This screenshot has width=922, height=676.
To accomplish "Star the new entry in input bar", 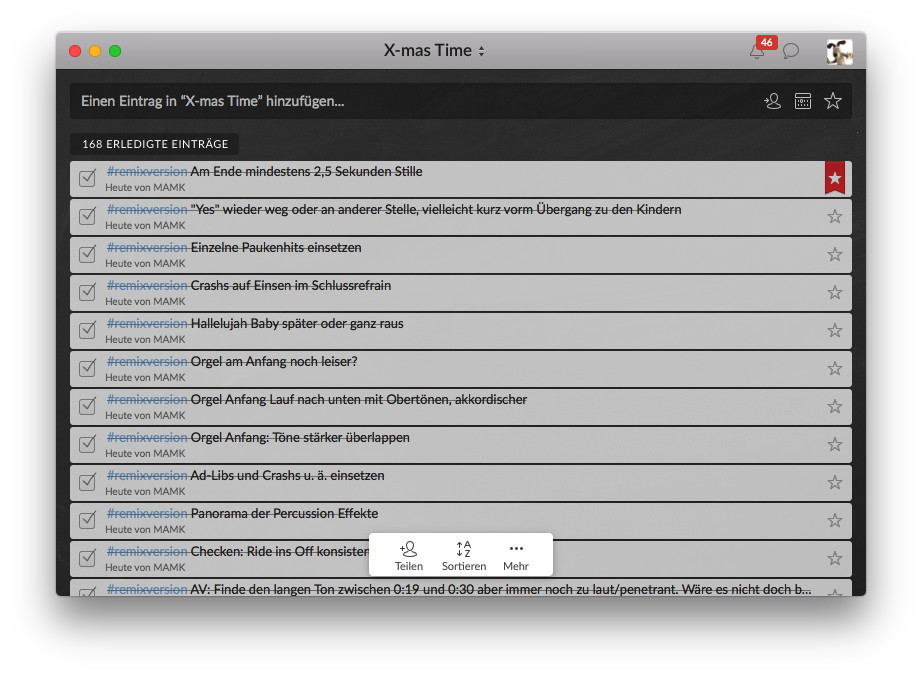I will tap(833, 101).
